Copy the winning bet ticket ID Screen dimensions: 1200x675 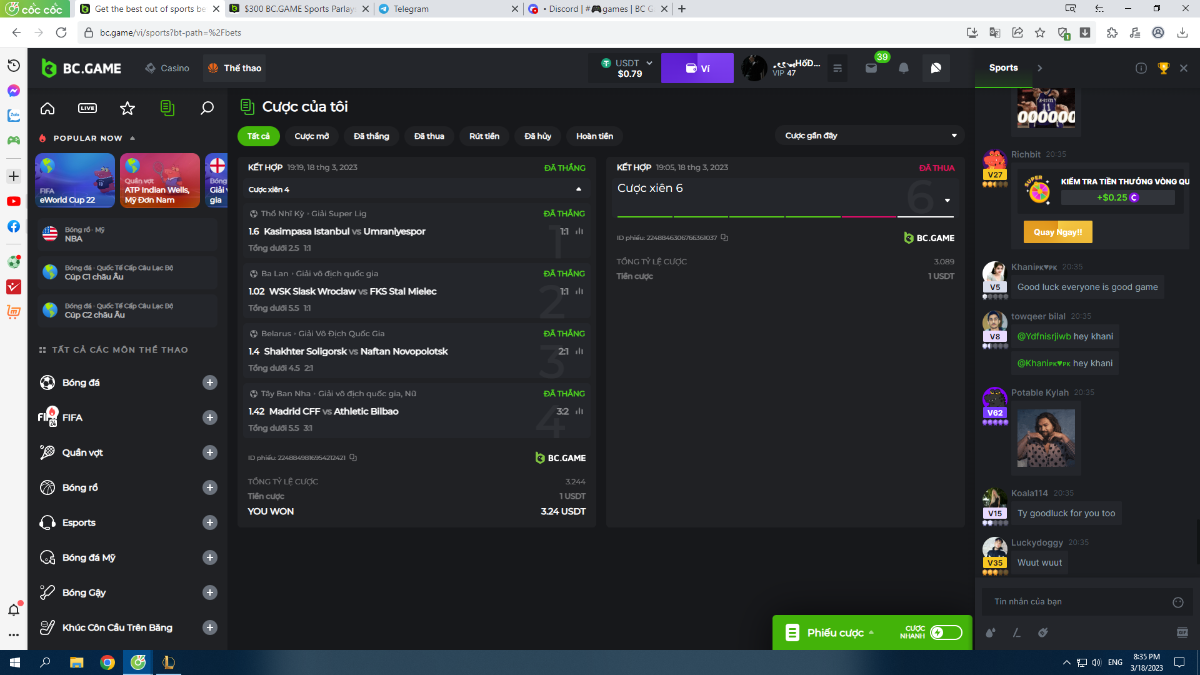point(353,458)
